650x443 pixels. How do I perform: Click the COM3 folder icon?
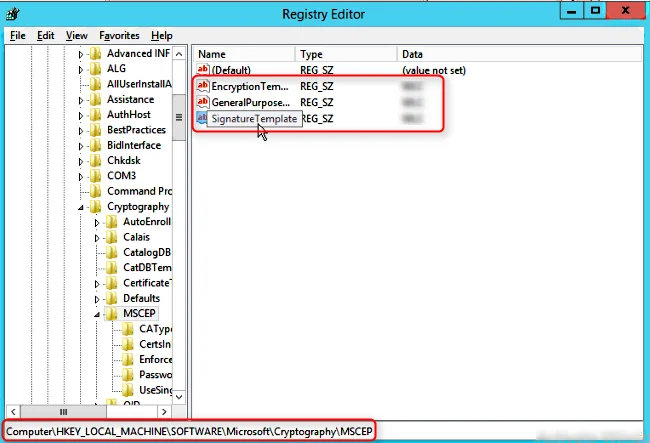pos(96,176)
